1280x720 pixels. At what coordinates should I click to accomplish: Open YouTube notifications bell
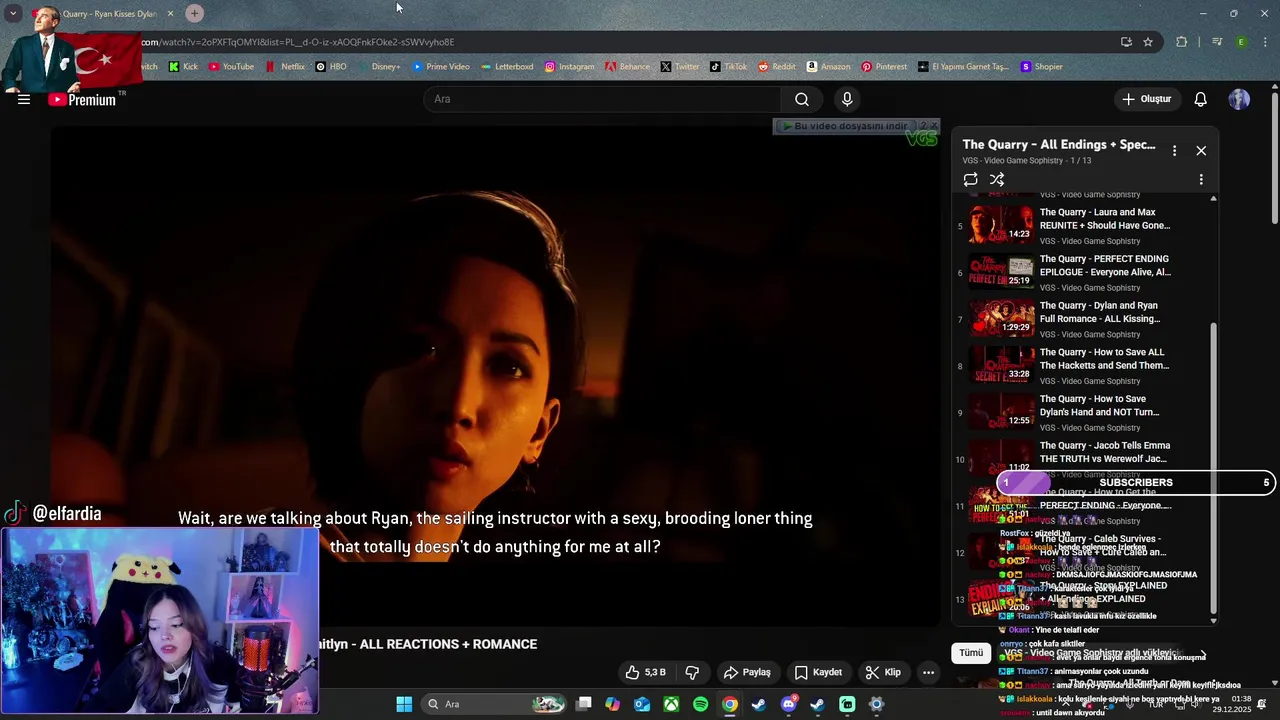(x=1201, y=99)
